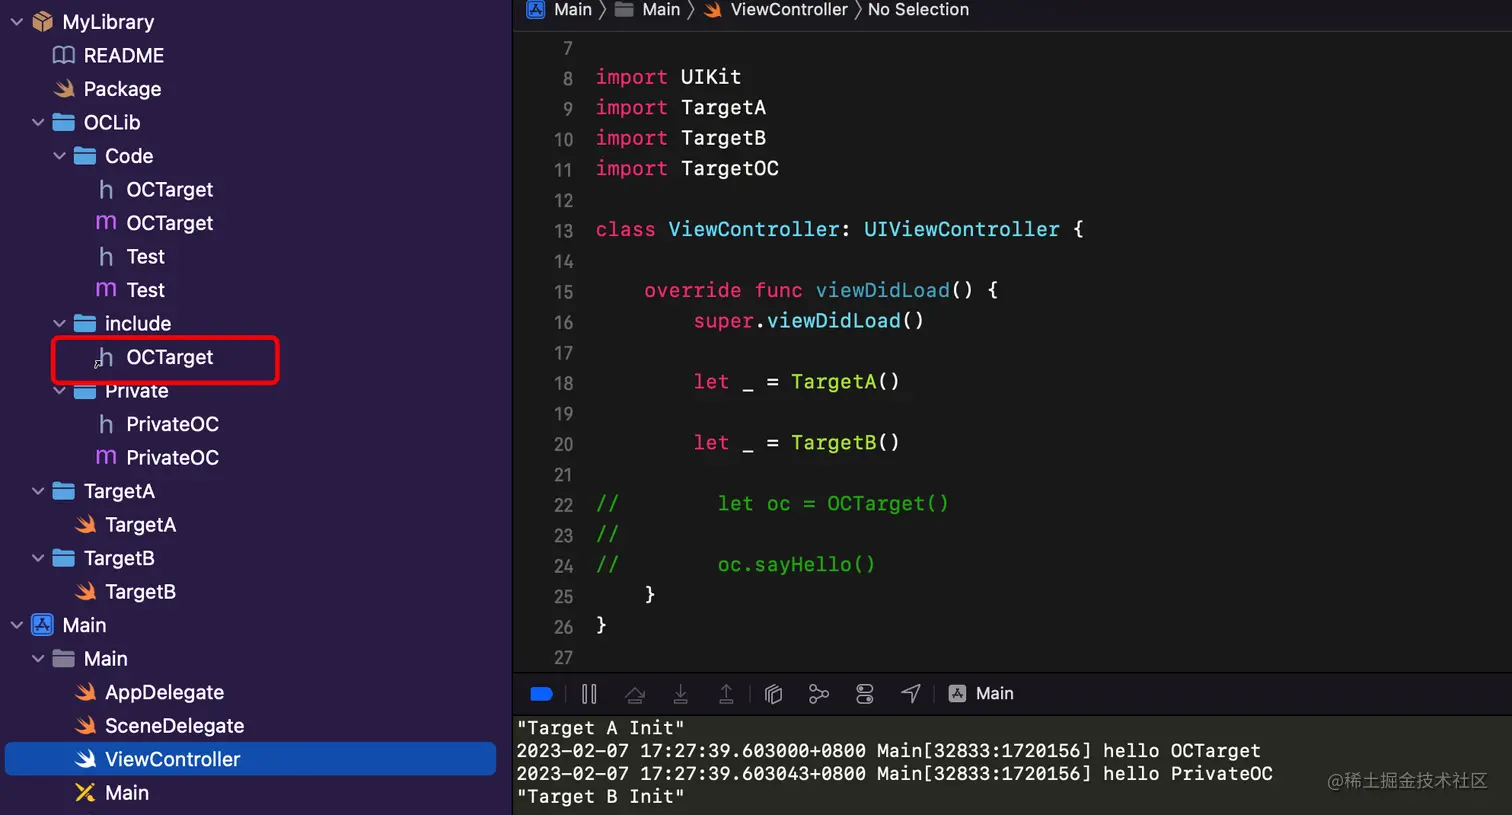Click line number 20 in the gutter
Image resolution: width=1512 pixels, height=815 pixels.
564,444
